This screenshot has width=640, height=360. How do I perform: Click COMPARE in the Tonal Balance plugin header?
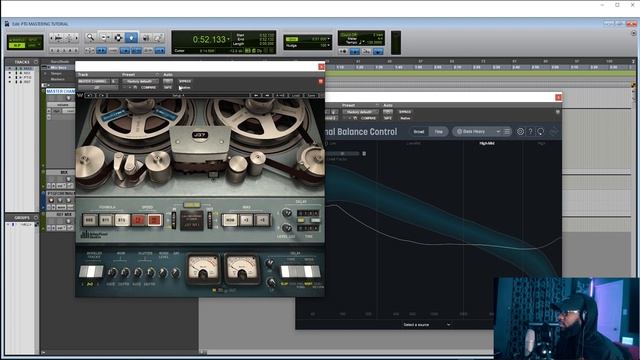[368, 118]
